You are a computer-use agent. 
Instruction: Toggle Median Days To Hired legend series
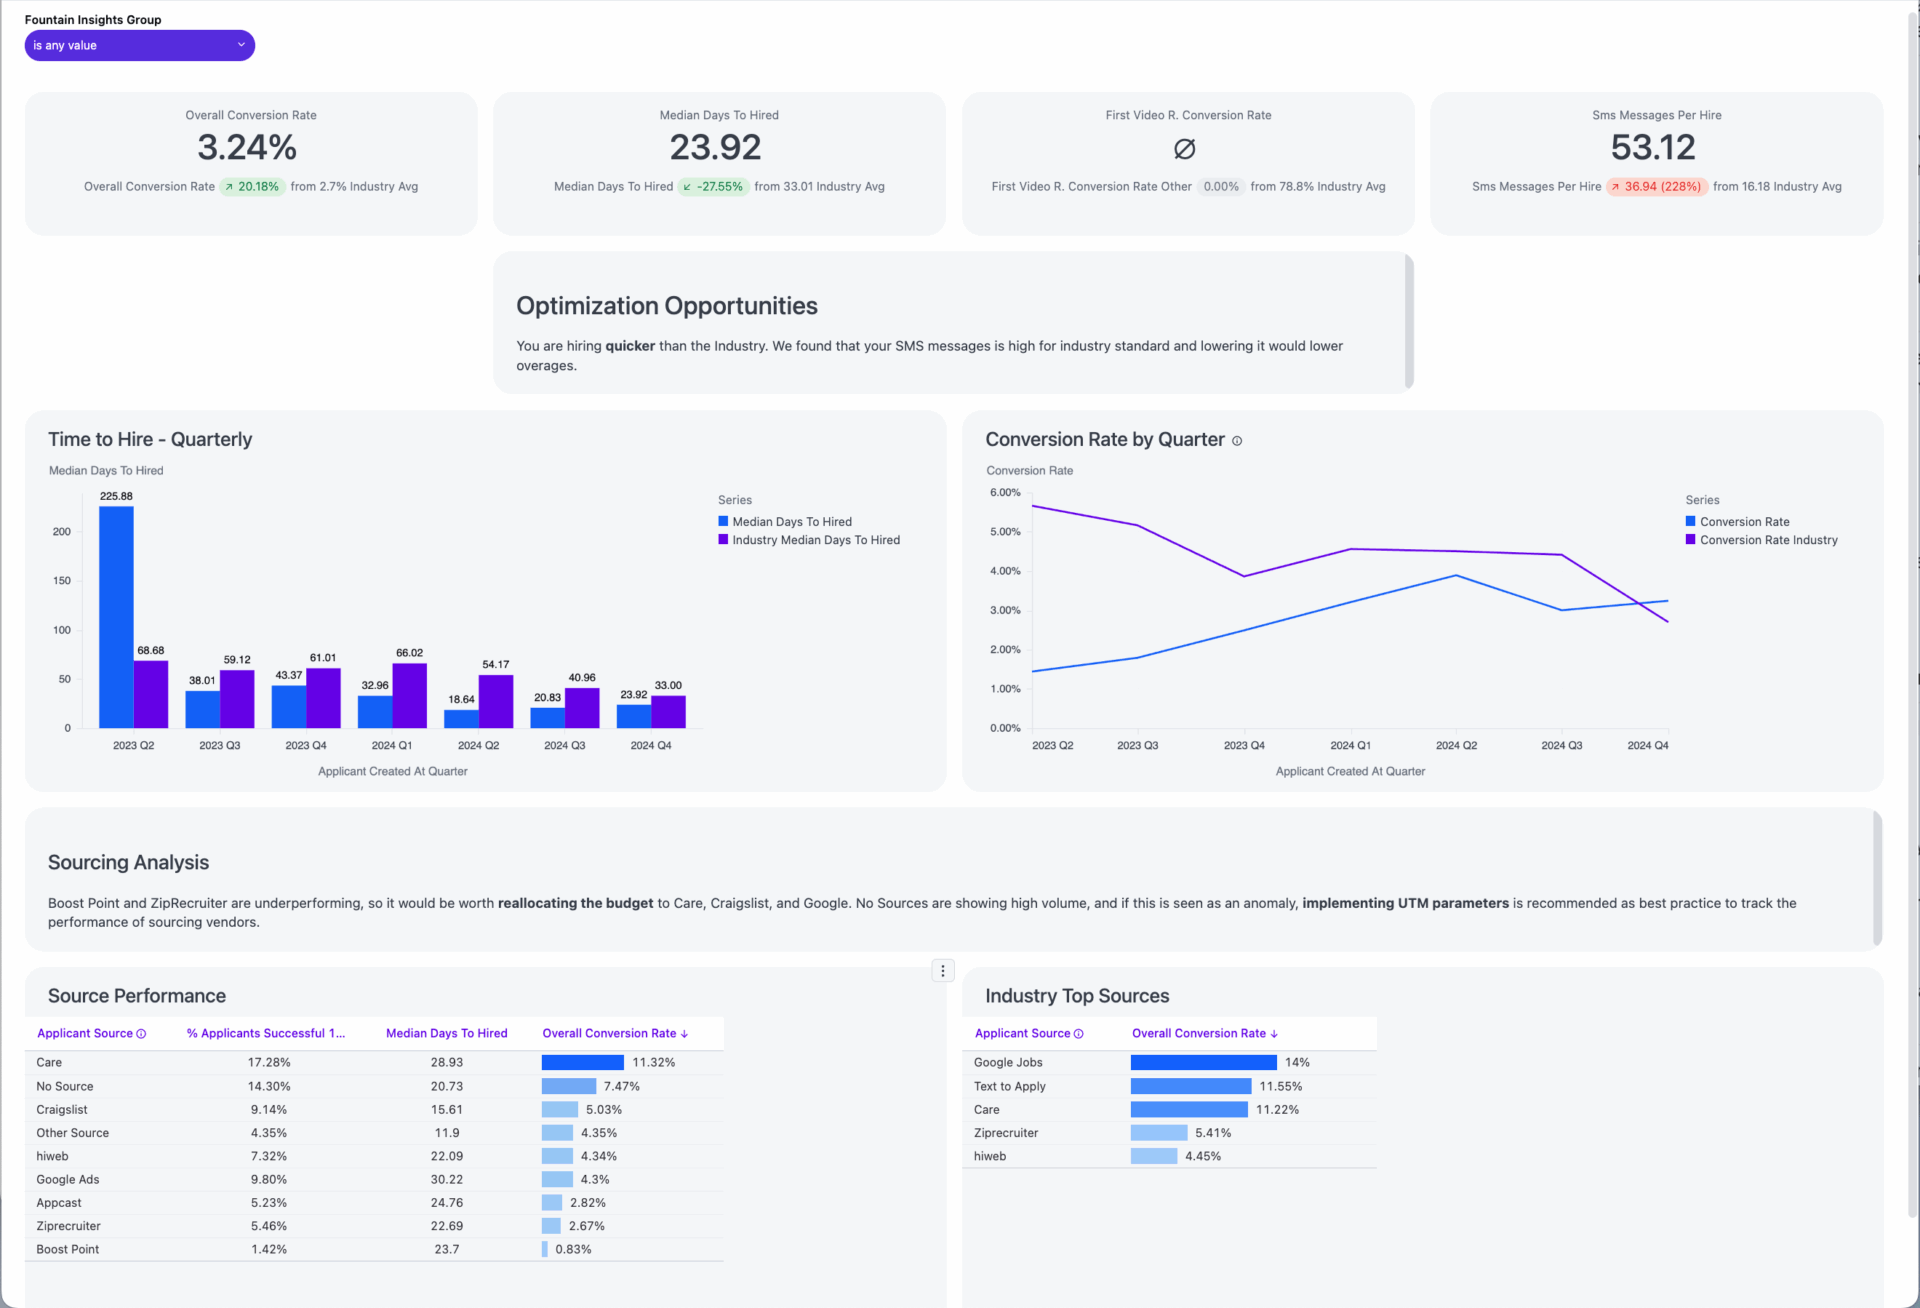click(x=791, y=522)
